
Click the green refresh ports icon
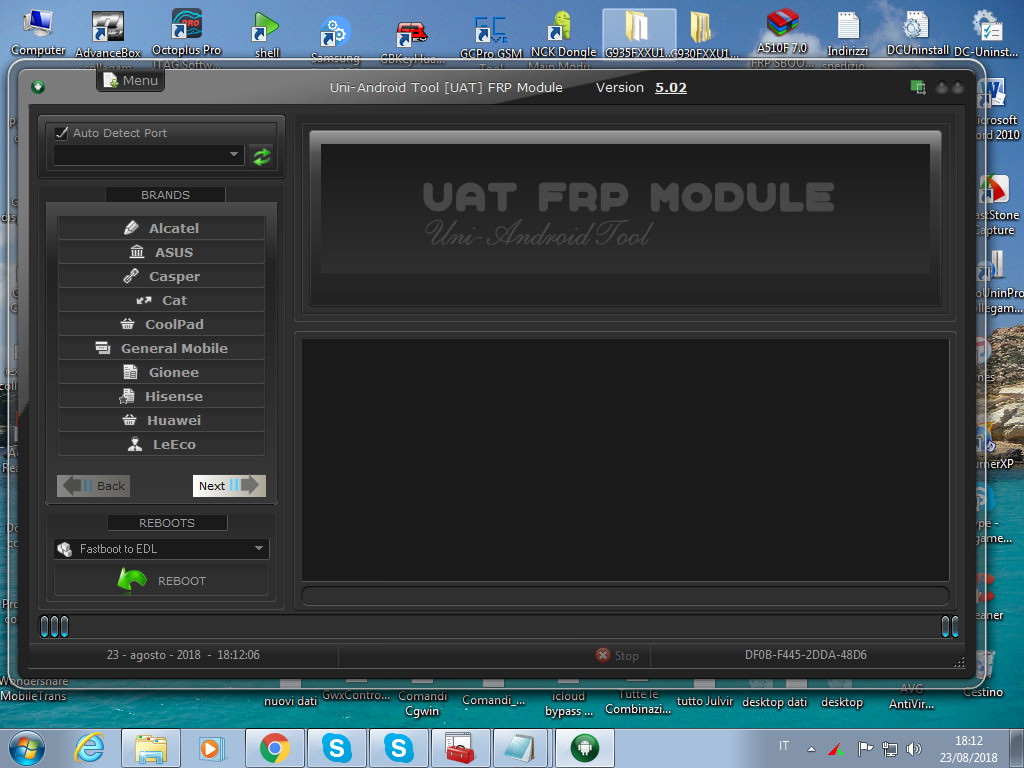click(x=262, y=156)
